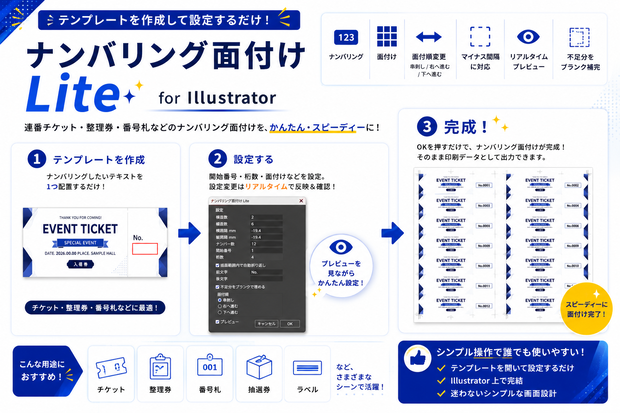Click the 面付順変更 double-arrow icon
Viewport: 620px width, 413px height.
pyautogui.click(x=429, y=37)
